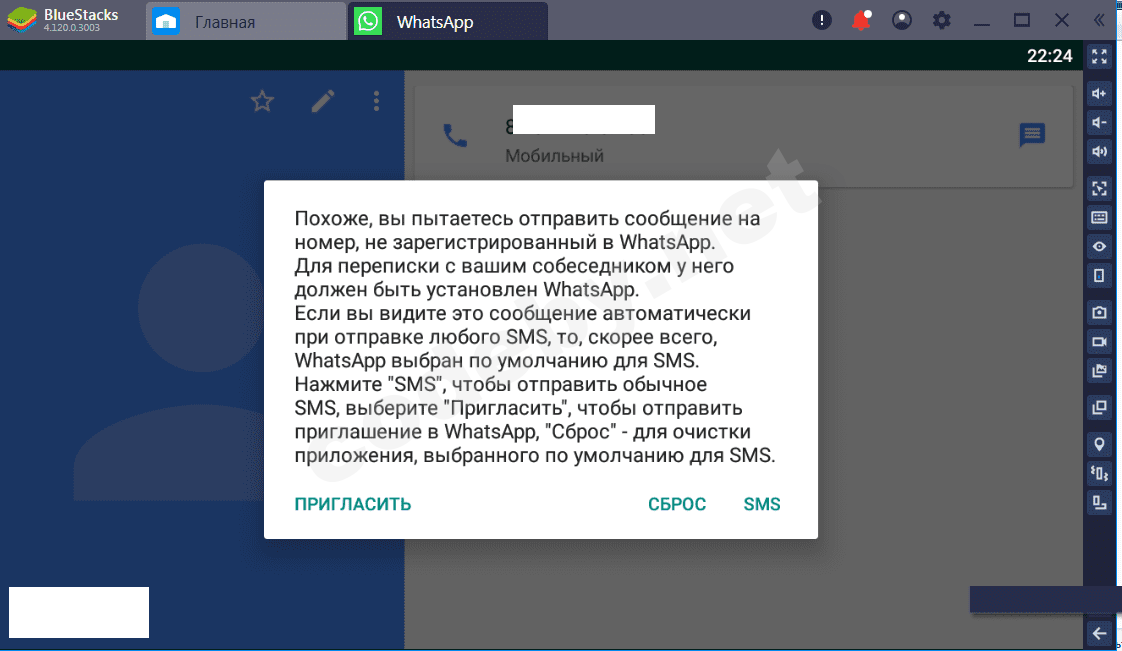
Task: Mark the contact as favorite with the star
Action: click(263, 101)
